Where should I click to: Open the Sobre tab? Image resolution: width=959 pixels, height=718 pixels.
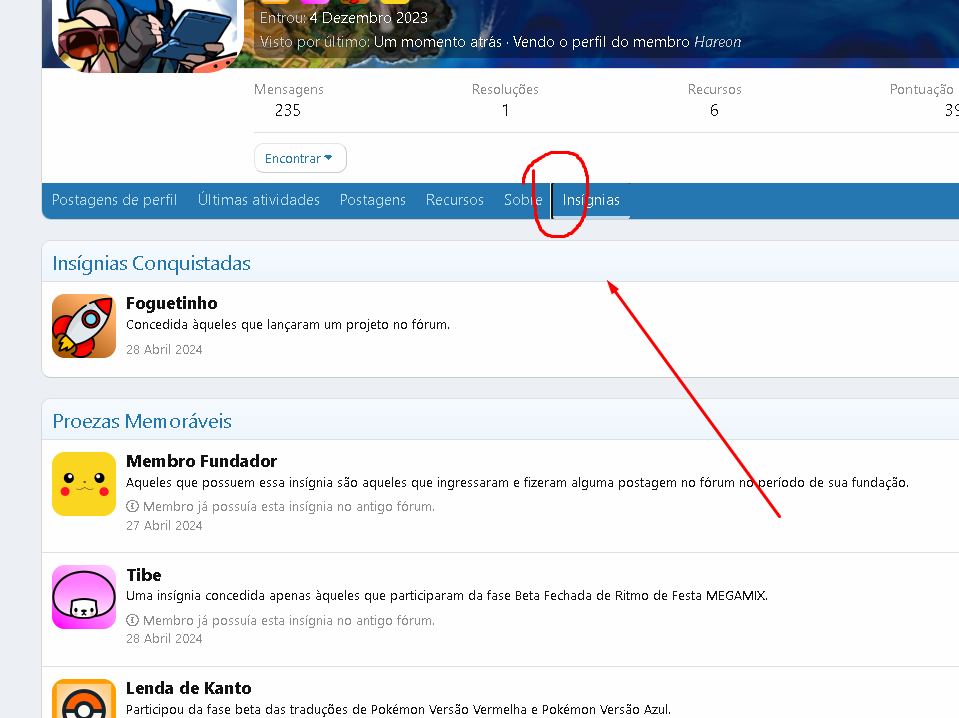click(x=522, y=200)
